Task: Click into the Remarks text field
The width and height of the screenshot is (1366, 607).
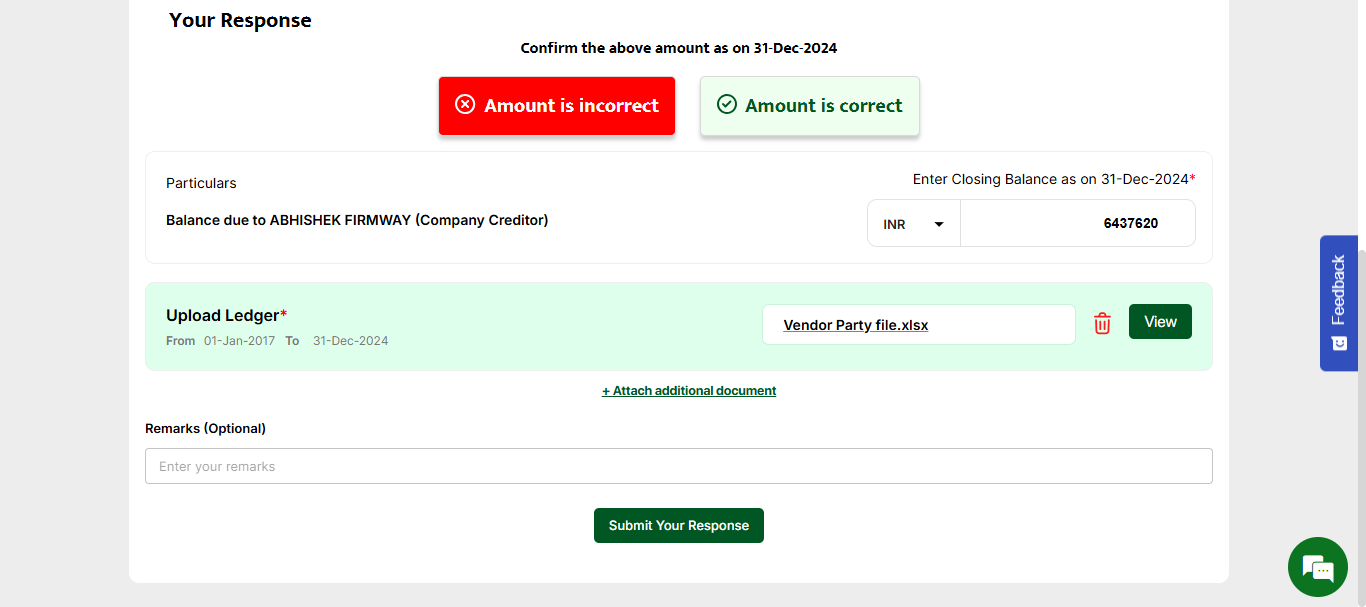Action: click(678, 466)
